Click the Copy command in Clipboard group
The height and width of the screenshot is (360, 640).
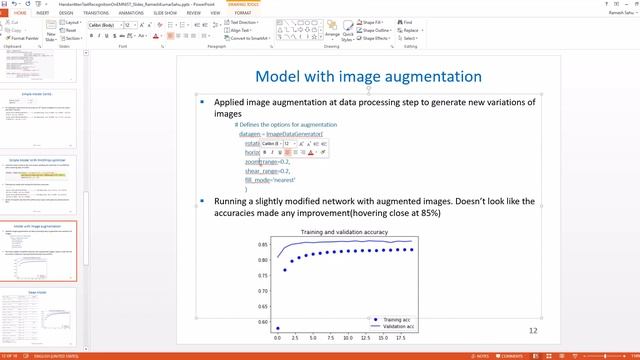tap(13, 30)
